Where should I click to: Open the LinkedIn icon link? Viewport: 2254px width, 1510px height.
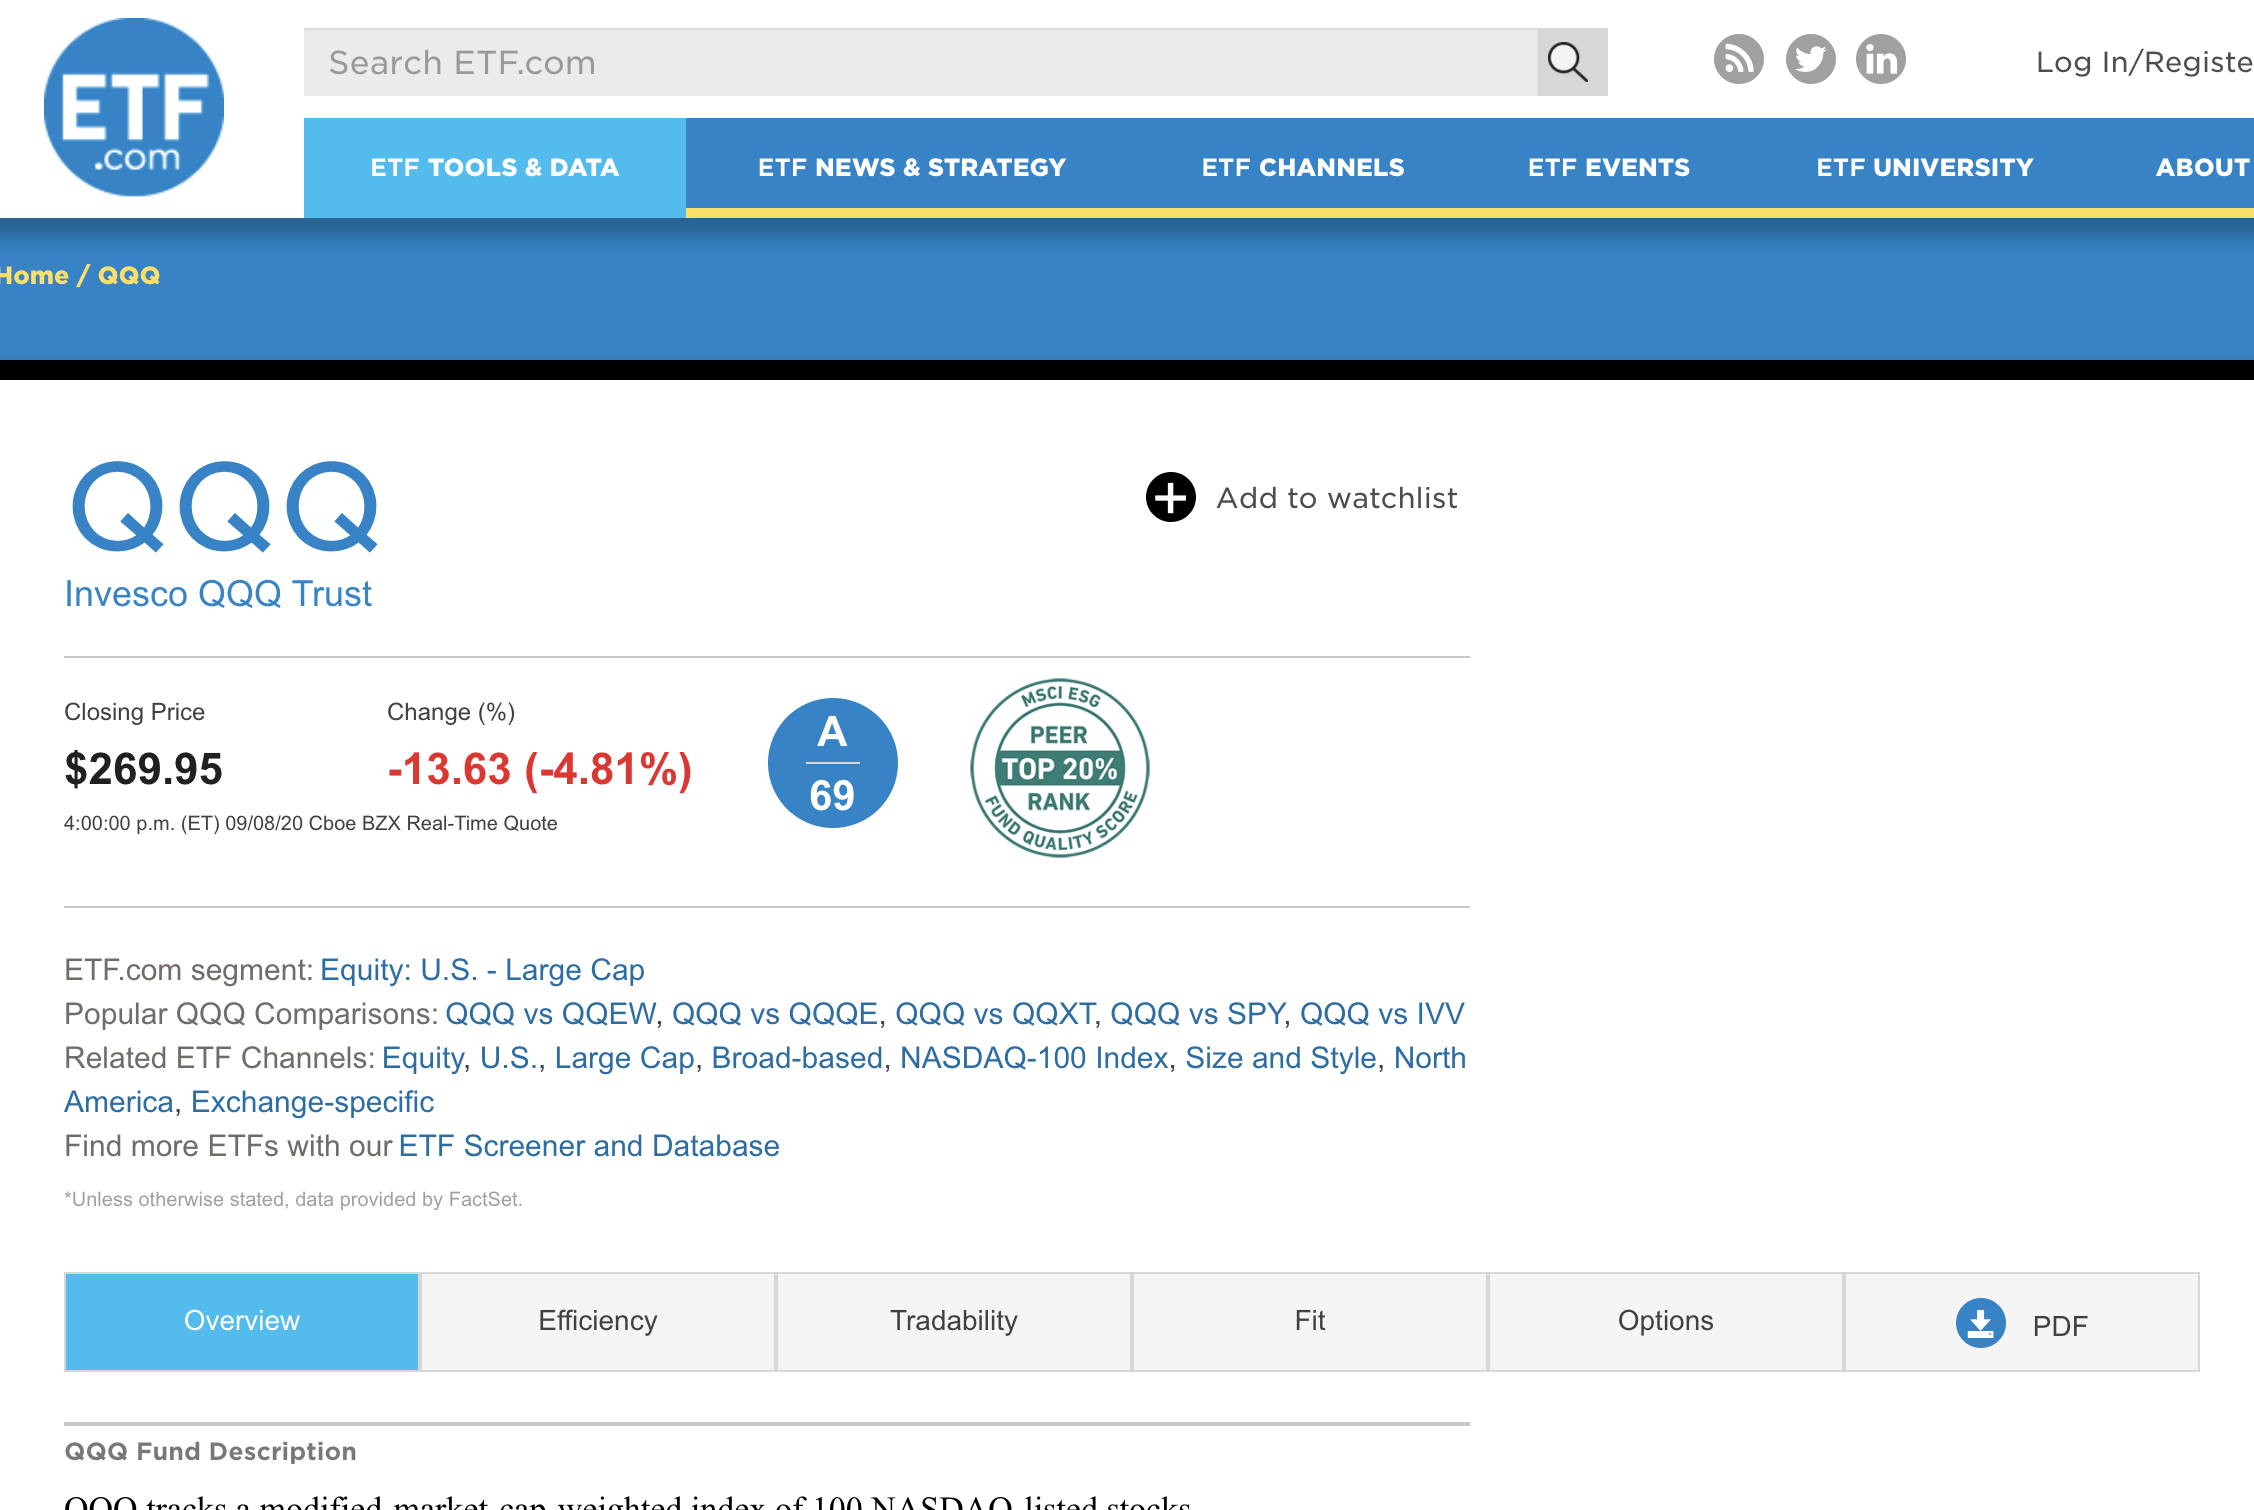1880,60
